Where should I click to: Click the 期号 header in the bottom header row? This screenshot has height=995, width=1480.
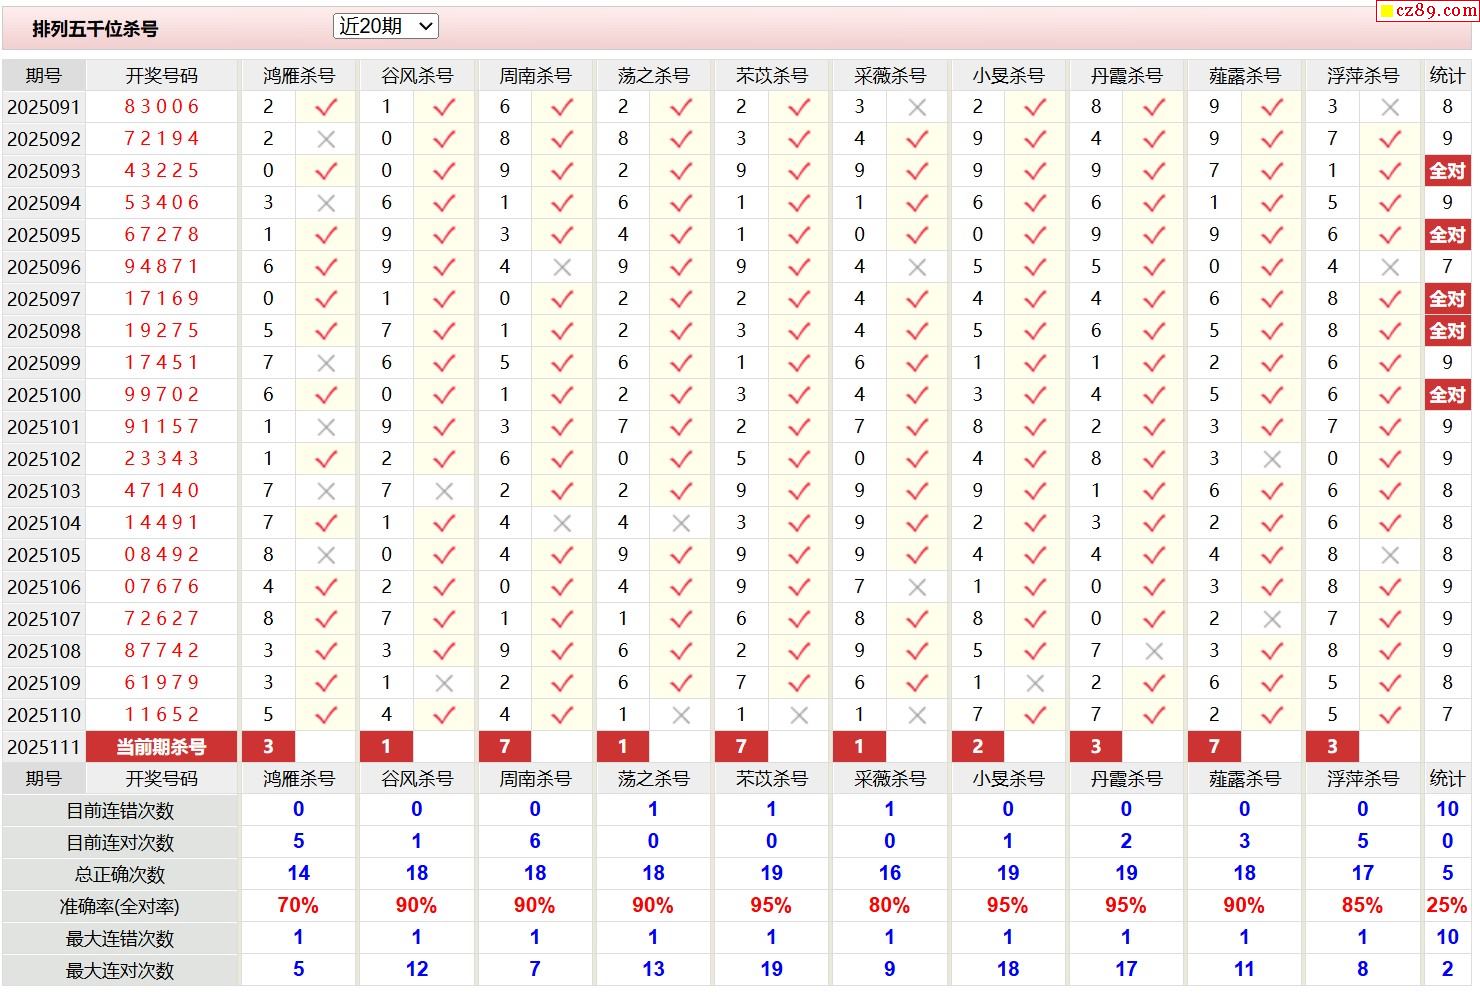tap(44, 779)
